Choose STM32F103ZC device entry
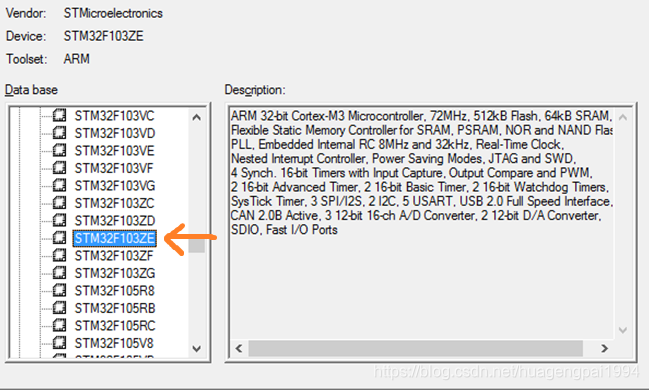This screenshot has width=649, height=390. (x=114, y=203)
